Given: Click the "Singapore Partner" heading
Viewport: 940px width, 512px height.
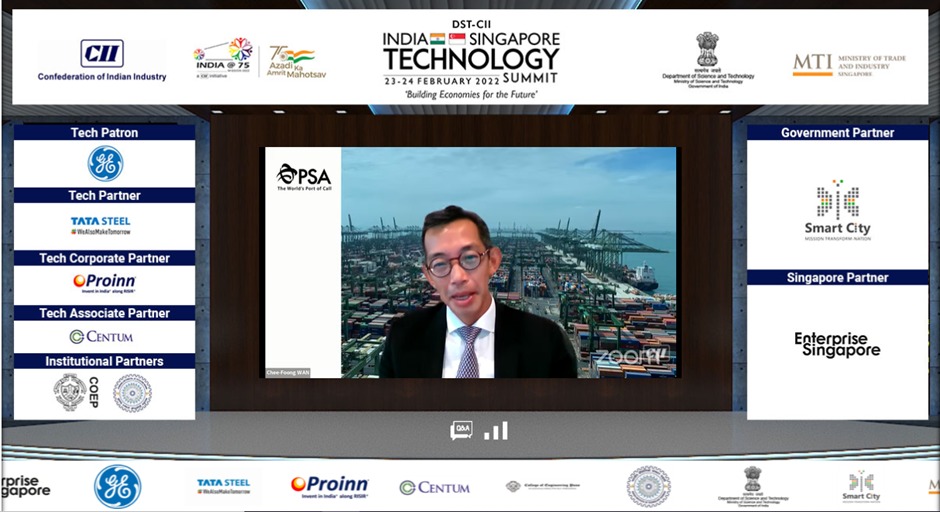Looking at the screenshot, I should coord(837,278).
